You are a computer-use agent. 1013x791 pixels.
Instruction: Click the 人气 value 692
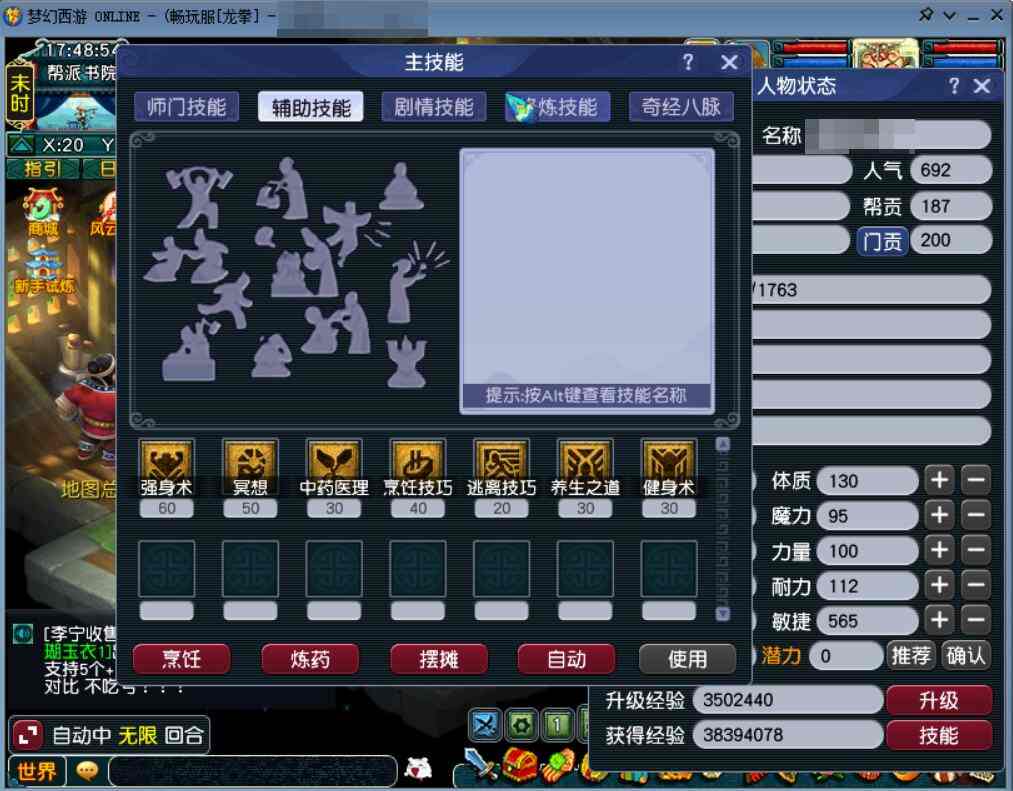pos(951,170)
